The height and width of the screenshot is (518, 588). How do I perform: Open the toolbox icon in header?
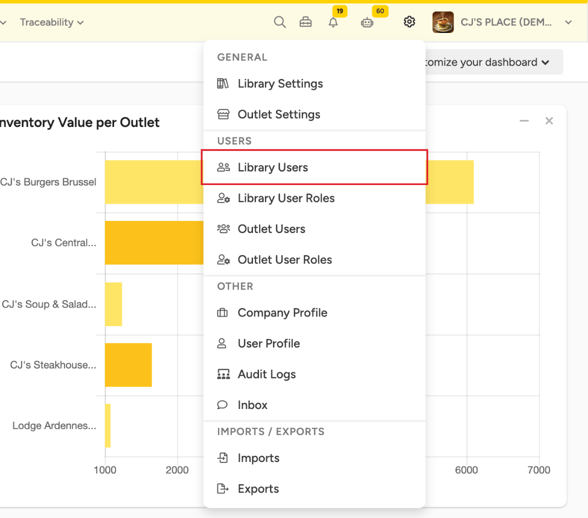point(306,22)
